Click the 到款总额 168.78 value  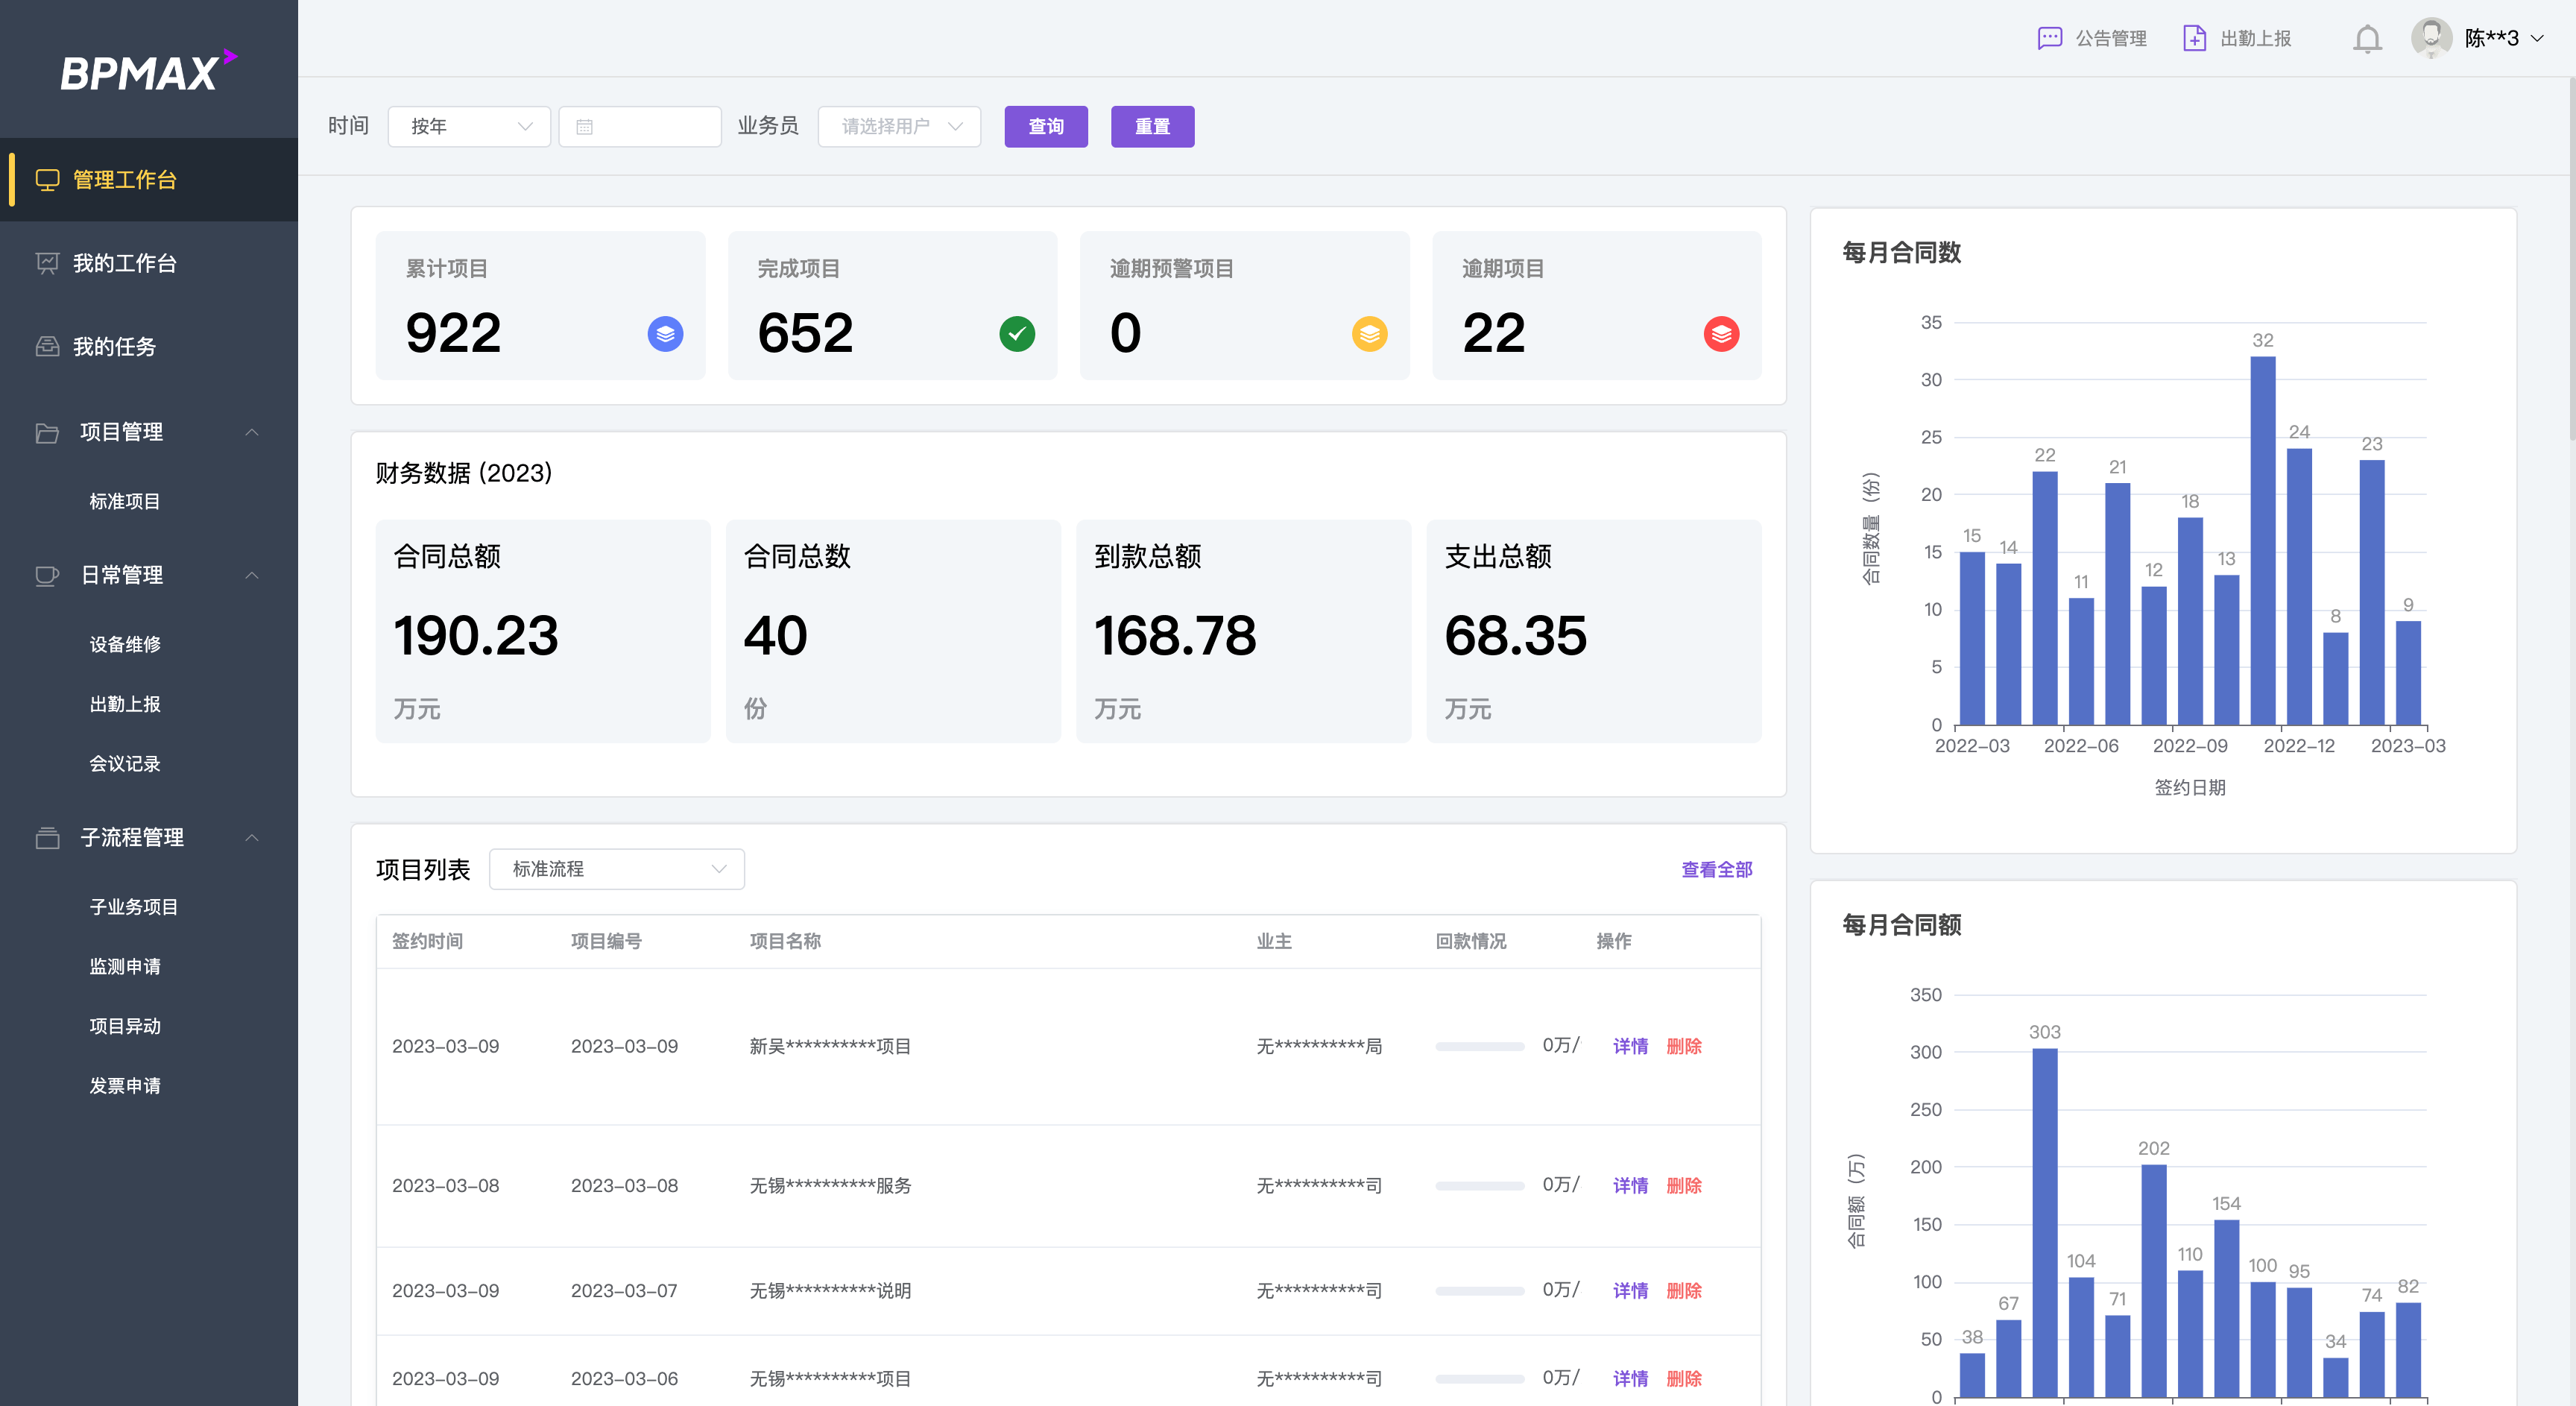[x=1175, y=636]
